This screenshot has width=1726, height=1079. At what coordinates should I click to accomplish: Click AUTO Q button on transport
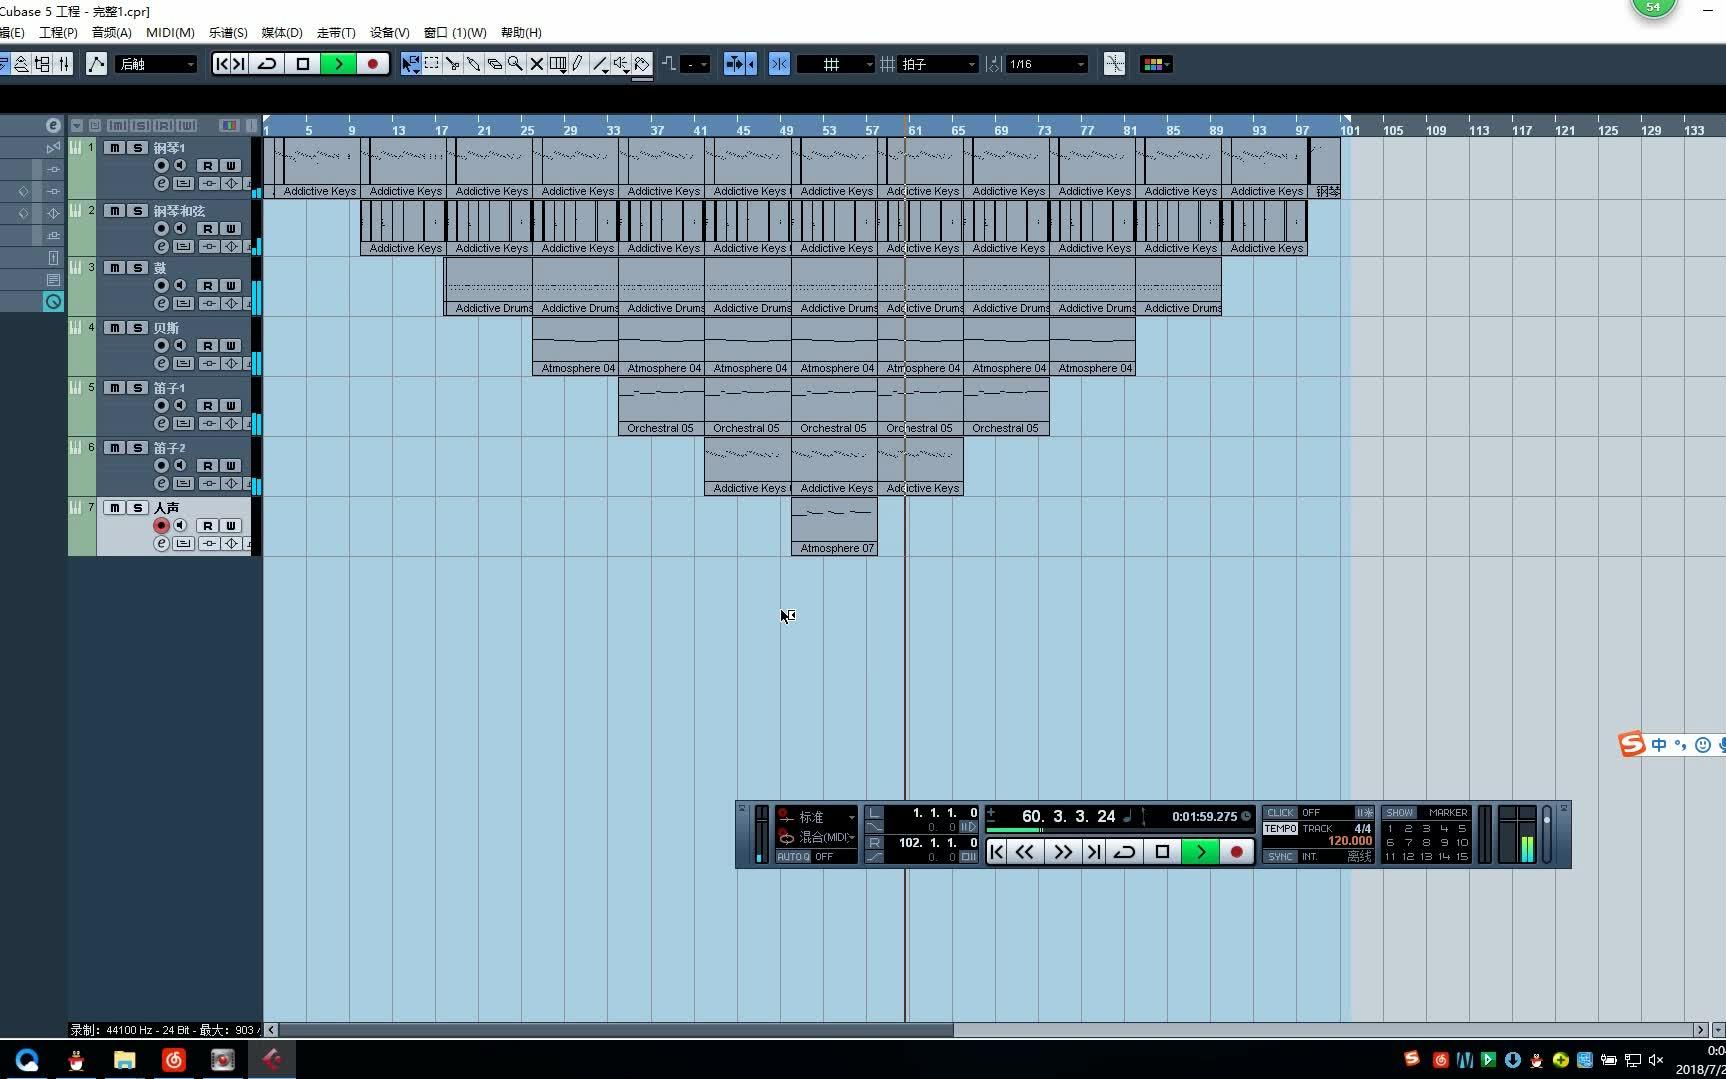793,857
